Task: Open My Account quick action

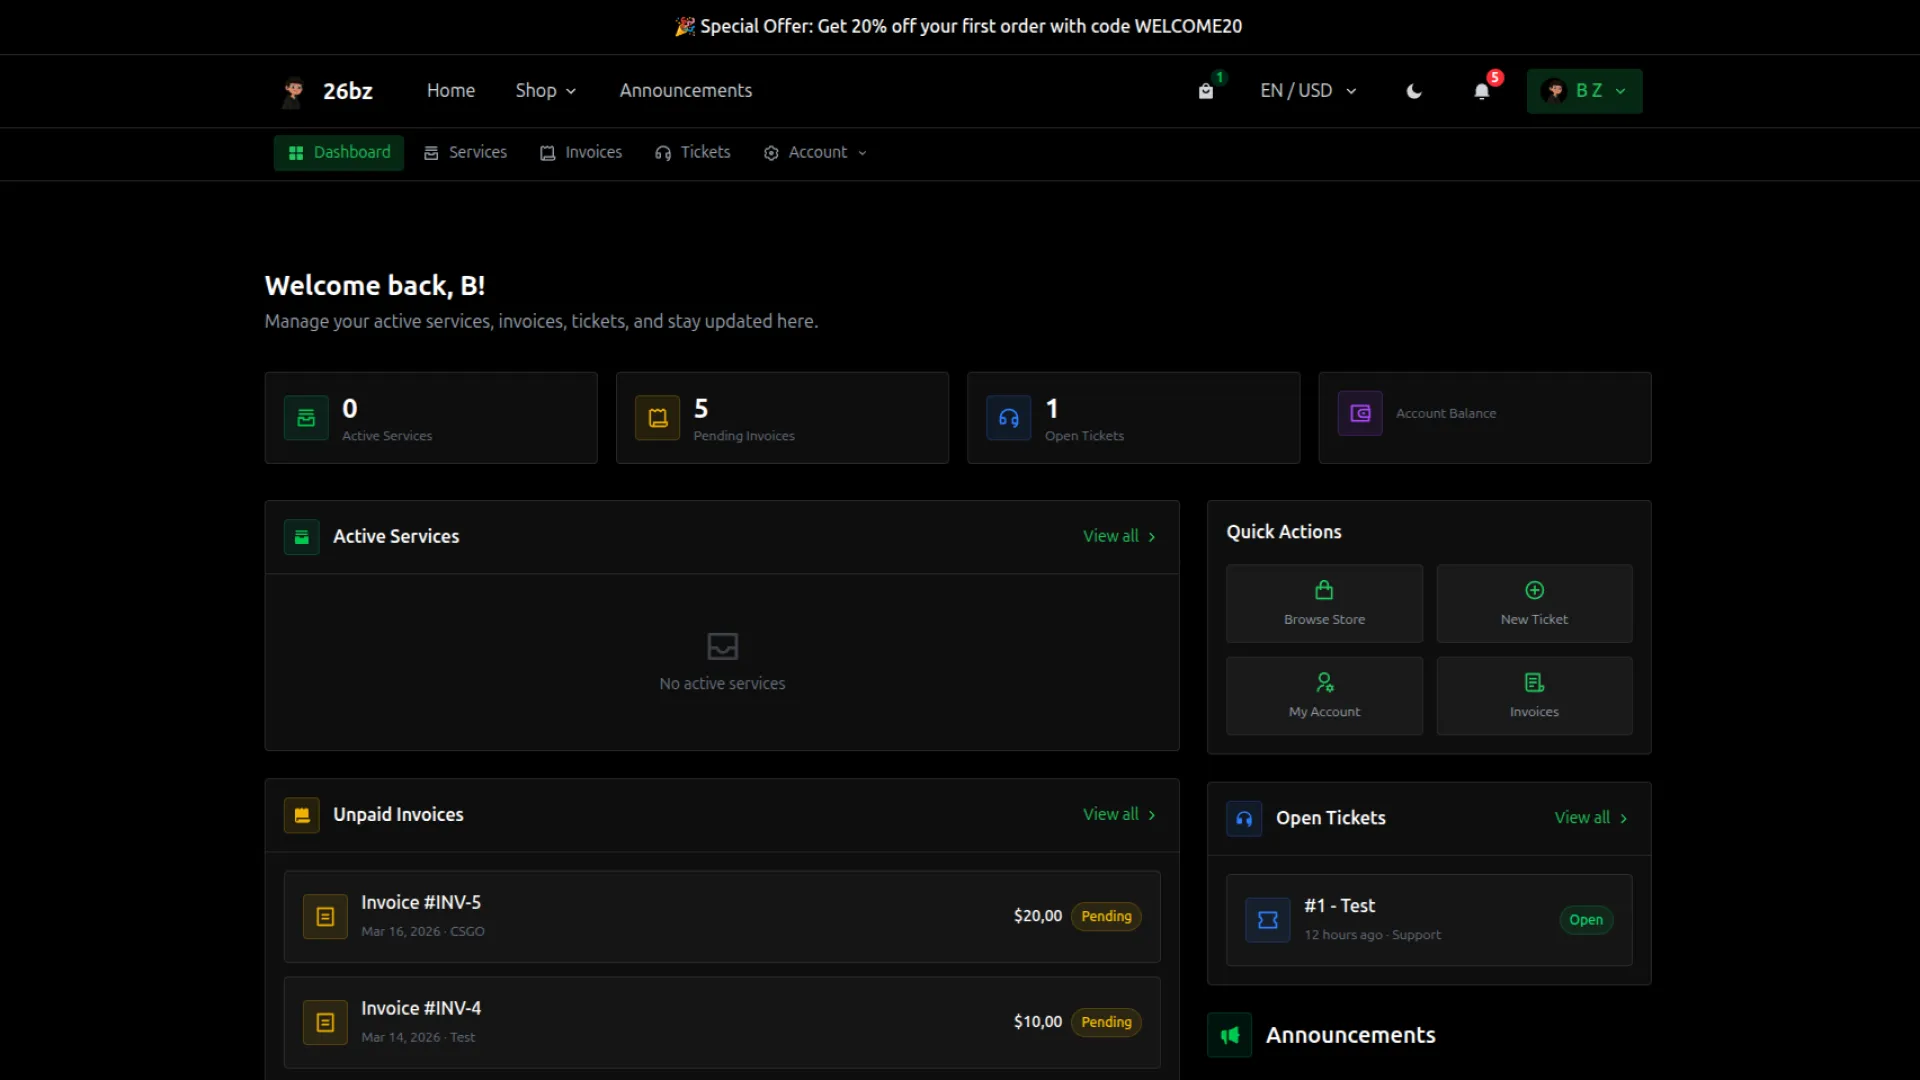Action: coord(1324,695)
